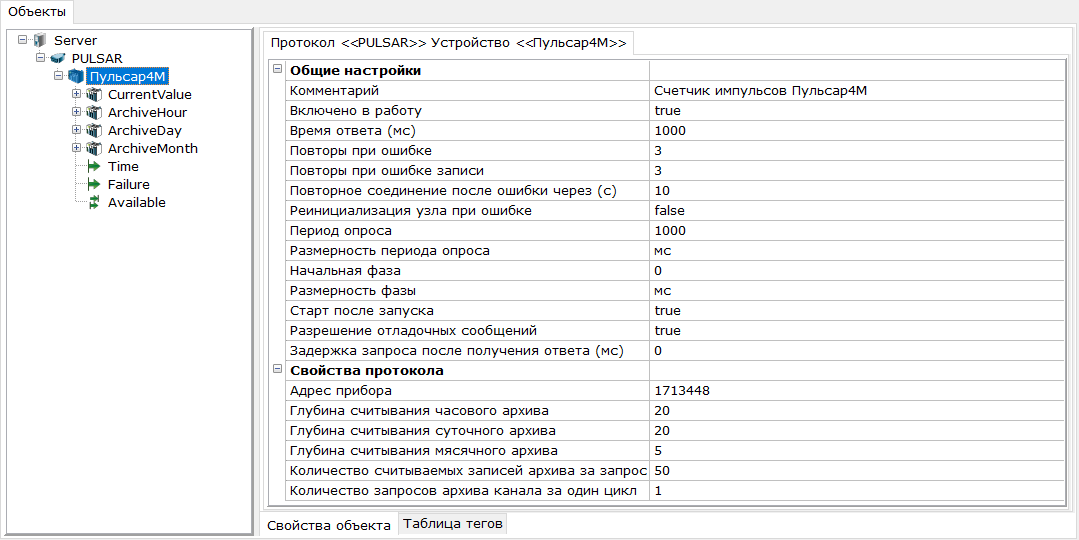Select the Протокол PULSAR Устройство tab
The height and width of the screenshot is (540, 1079).
pos(448,43)
